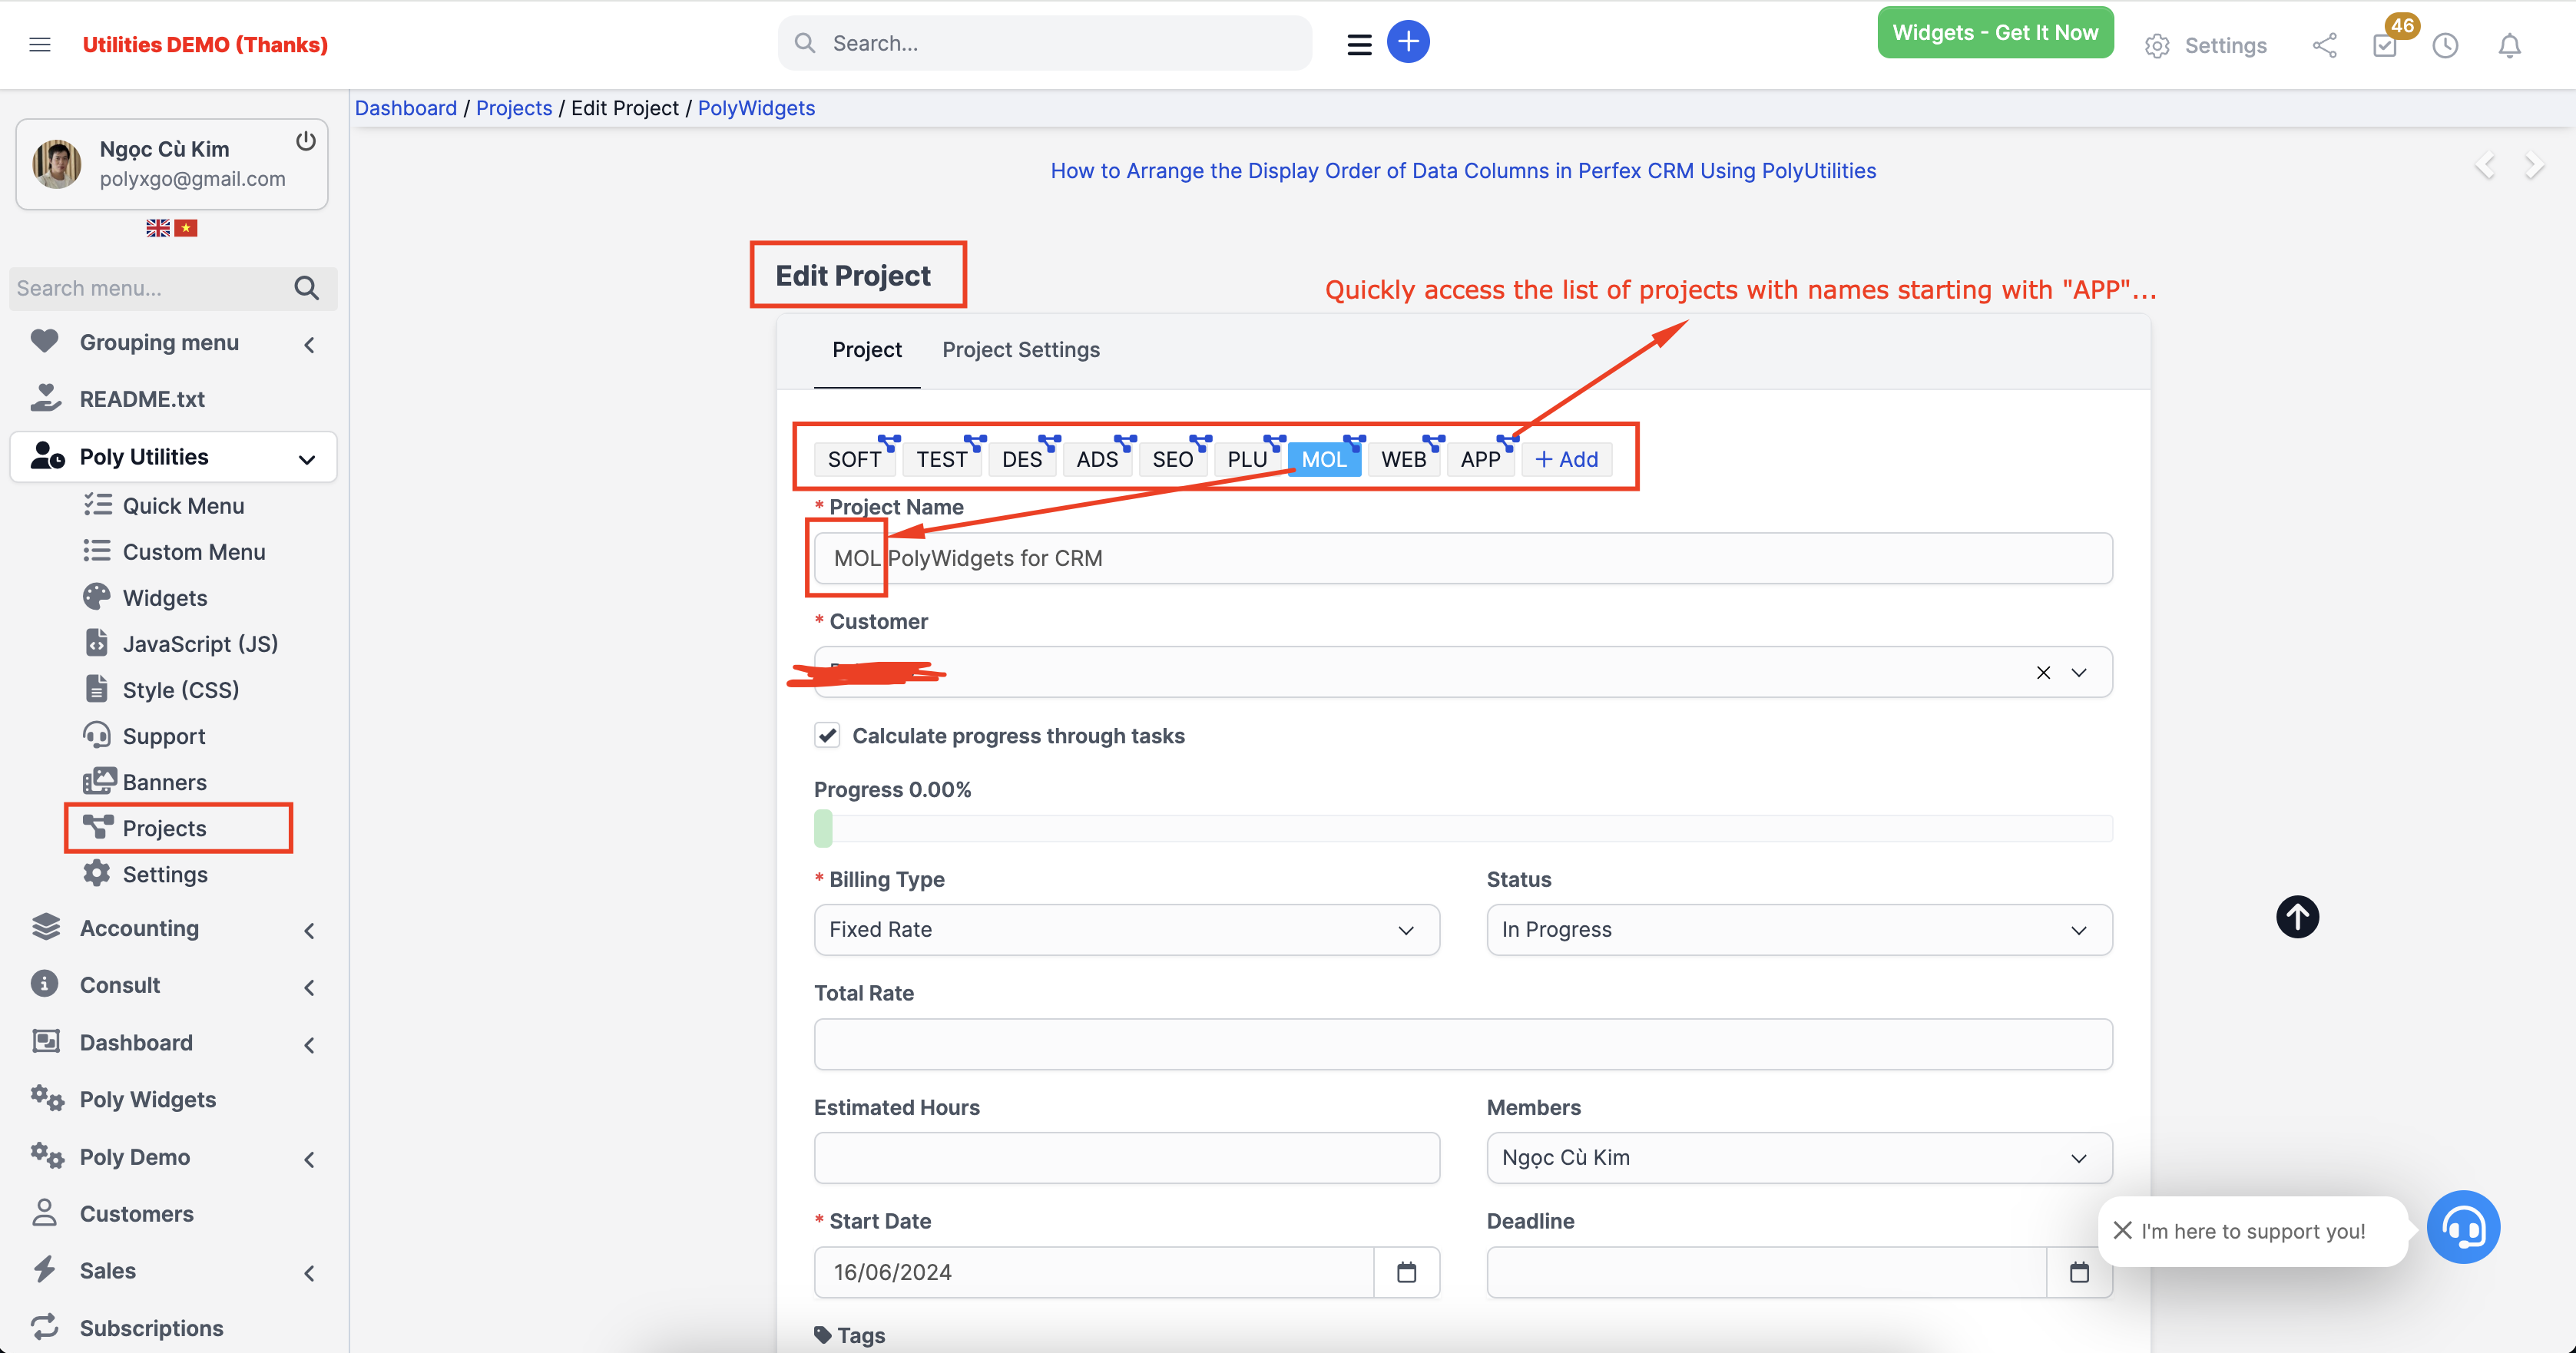This screenshot has height=1353, width=2576.
Task: Open the In Progress status dropdown
Action: click(1798, 929)
